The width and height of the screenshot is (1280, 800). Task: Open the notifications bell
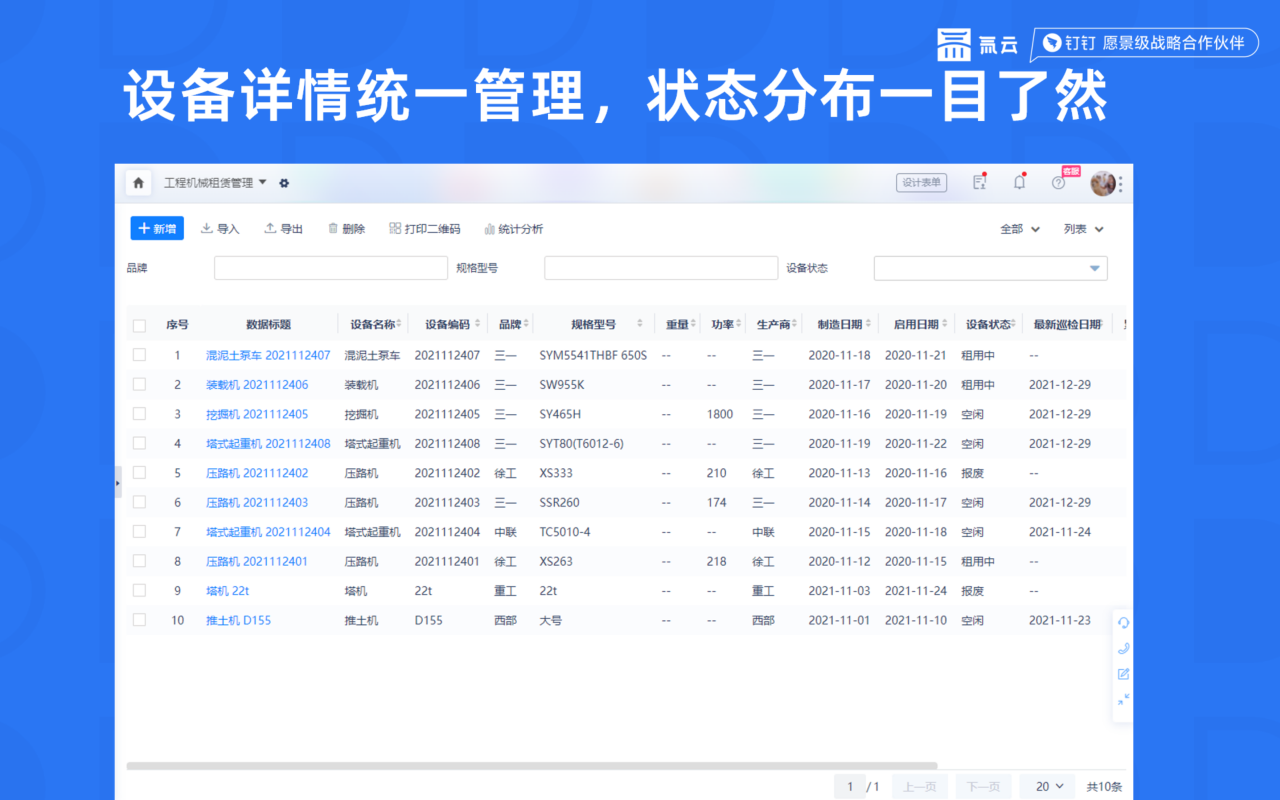(1019, 182)
